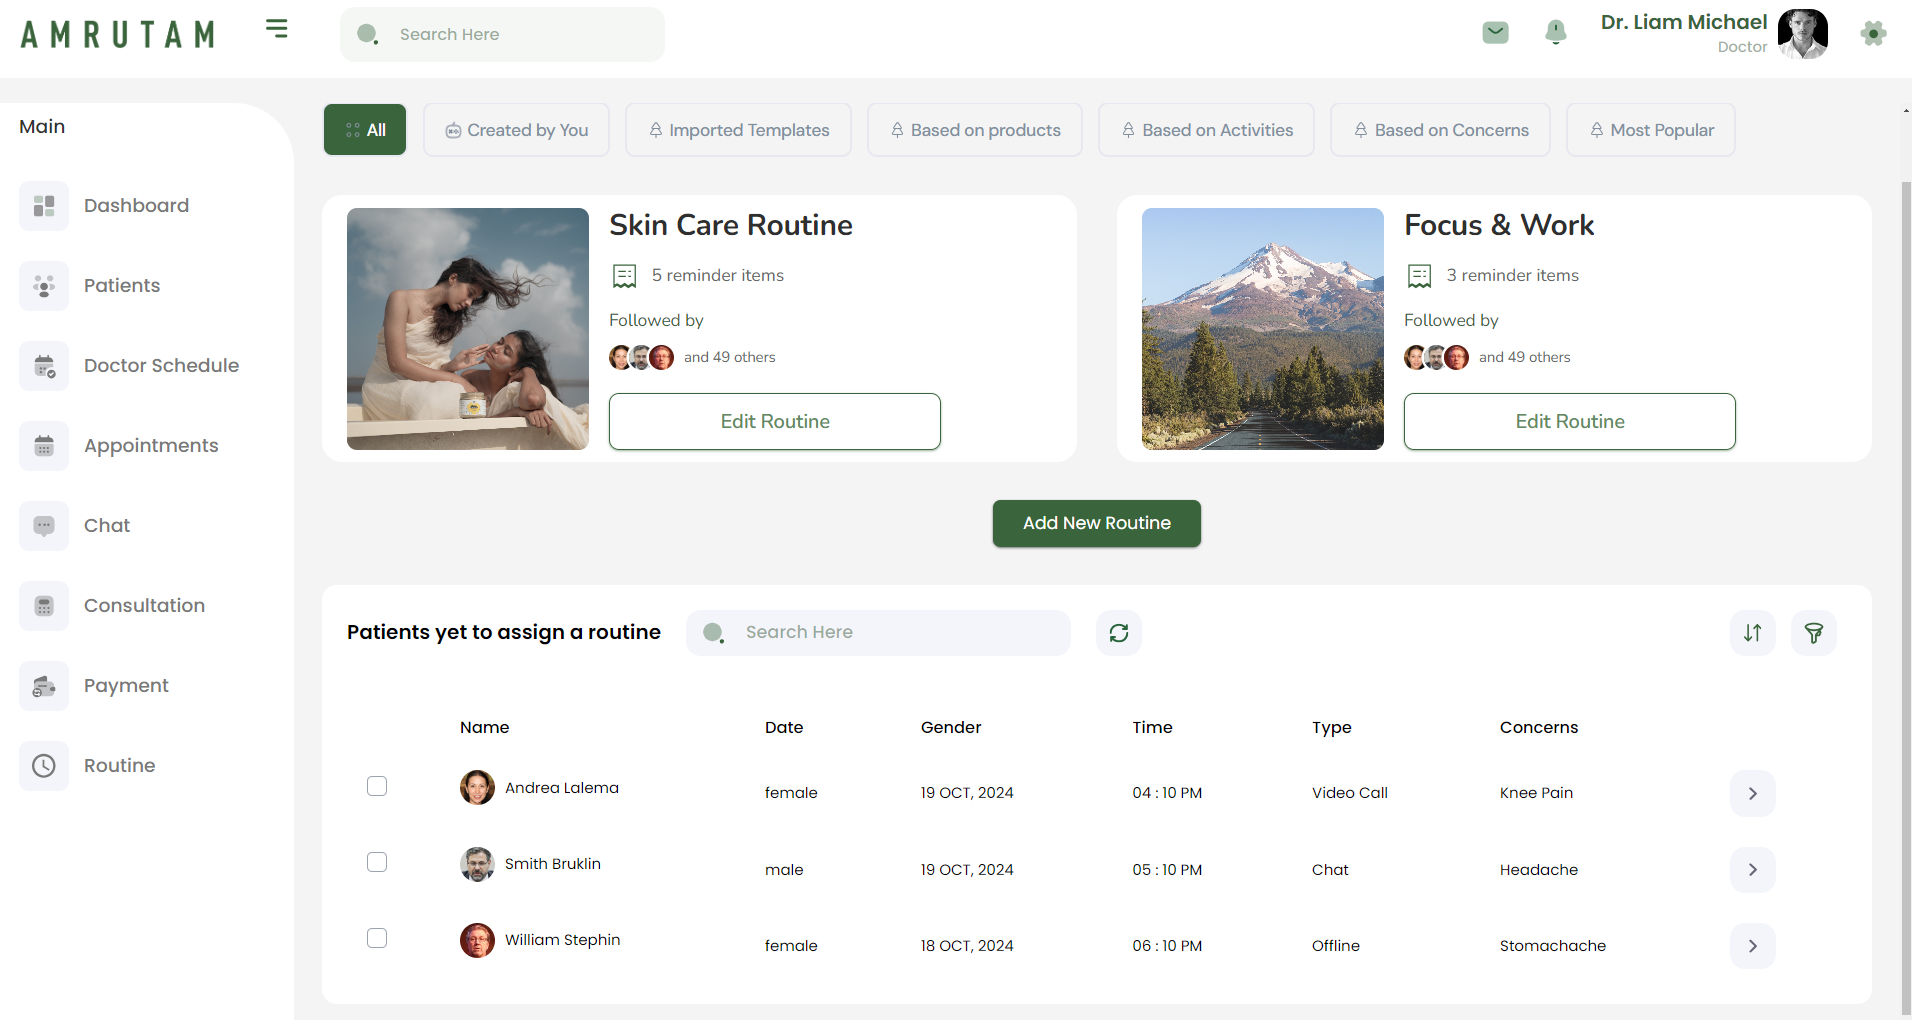Click the Skin Care reminder items icon
Screen dimensions: 1912x1020
click(x=625, y=276)
